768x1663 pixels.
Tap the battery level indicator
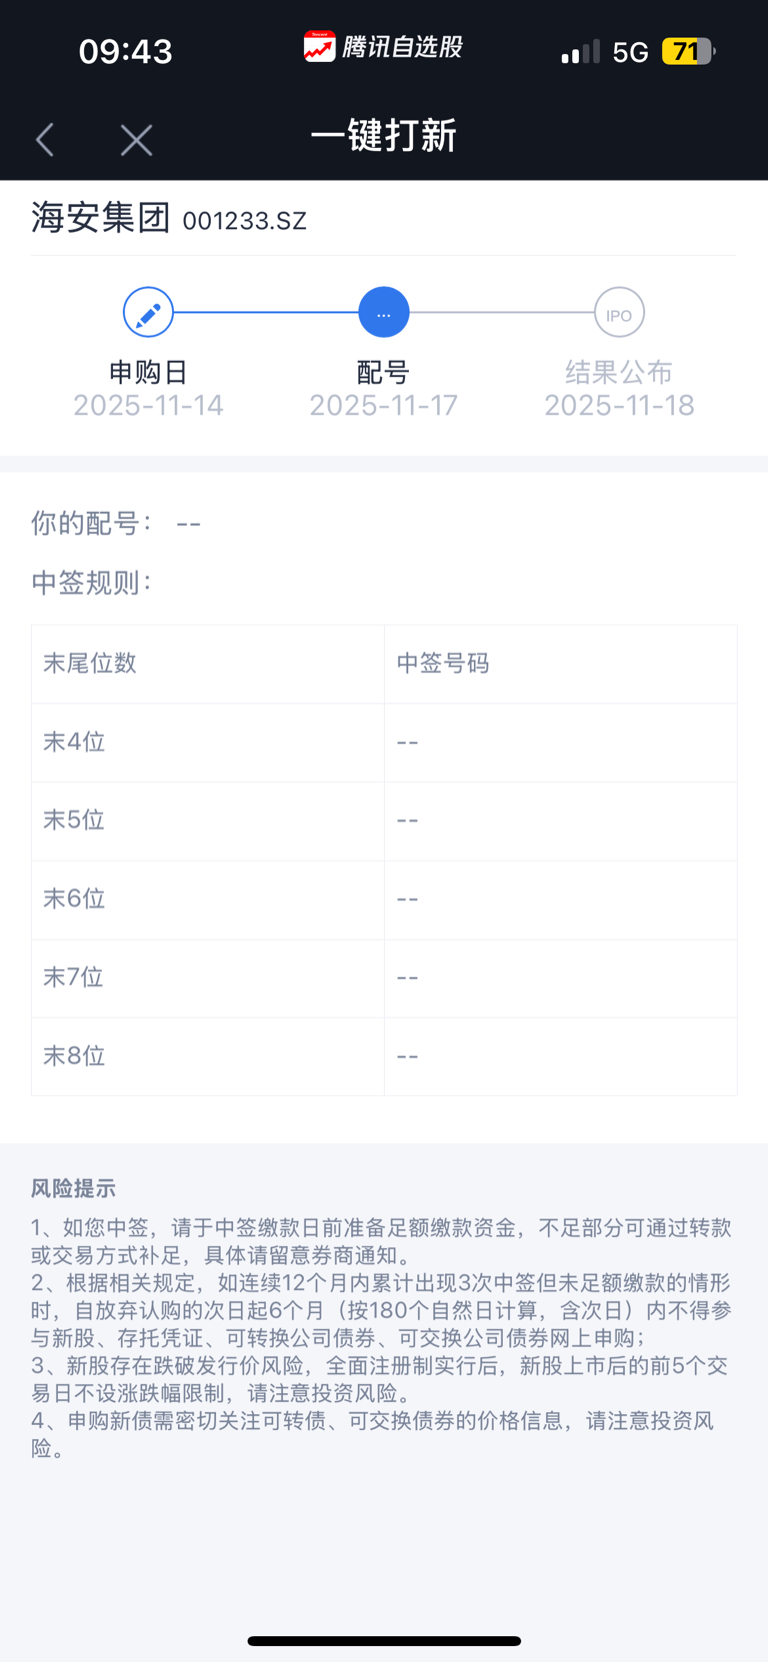(688, 51)
